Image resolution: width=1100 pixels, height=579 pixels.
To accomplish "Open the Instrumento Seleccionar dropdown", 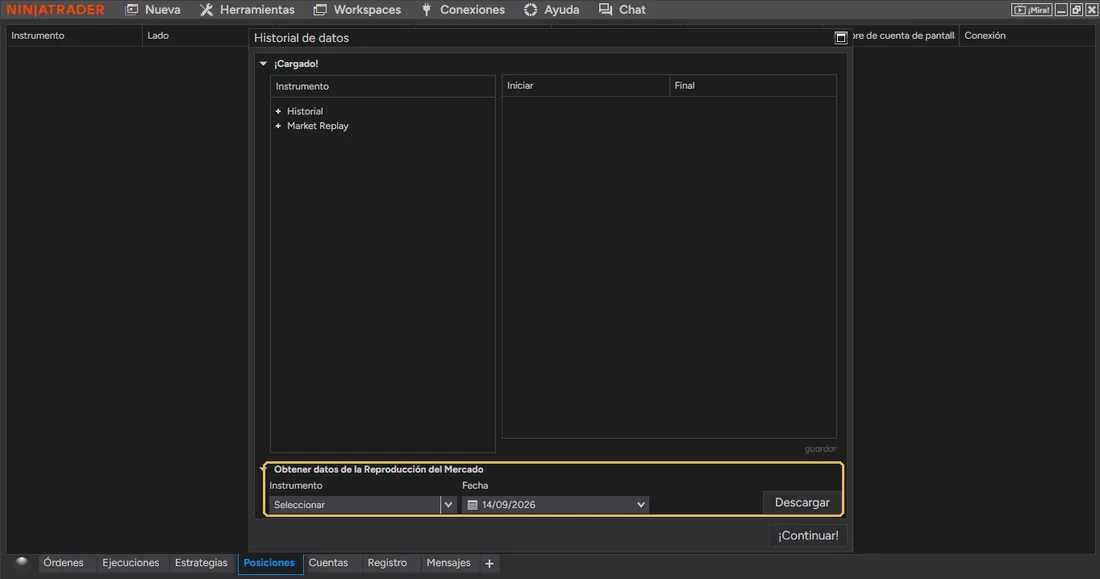I will [x=363, y=505].
